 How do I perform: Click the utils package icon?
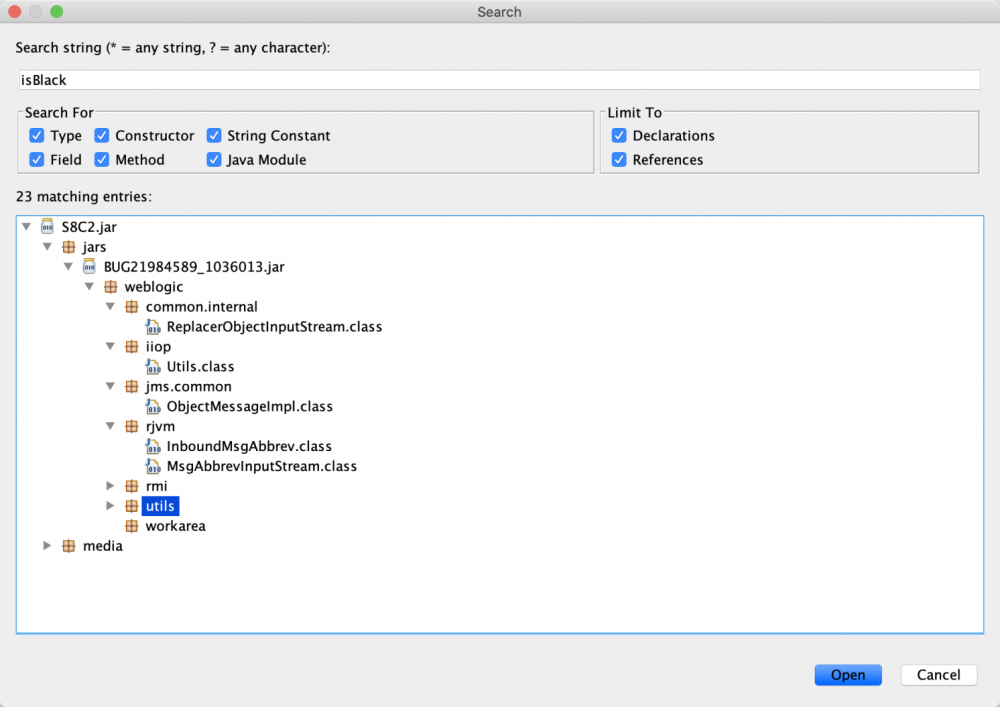[x=131, y=506]
